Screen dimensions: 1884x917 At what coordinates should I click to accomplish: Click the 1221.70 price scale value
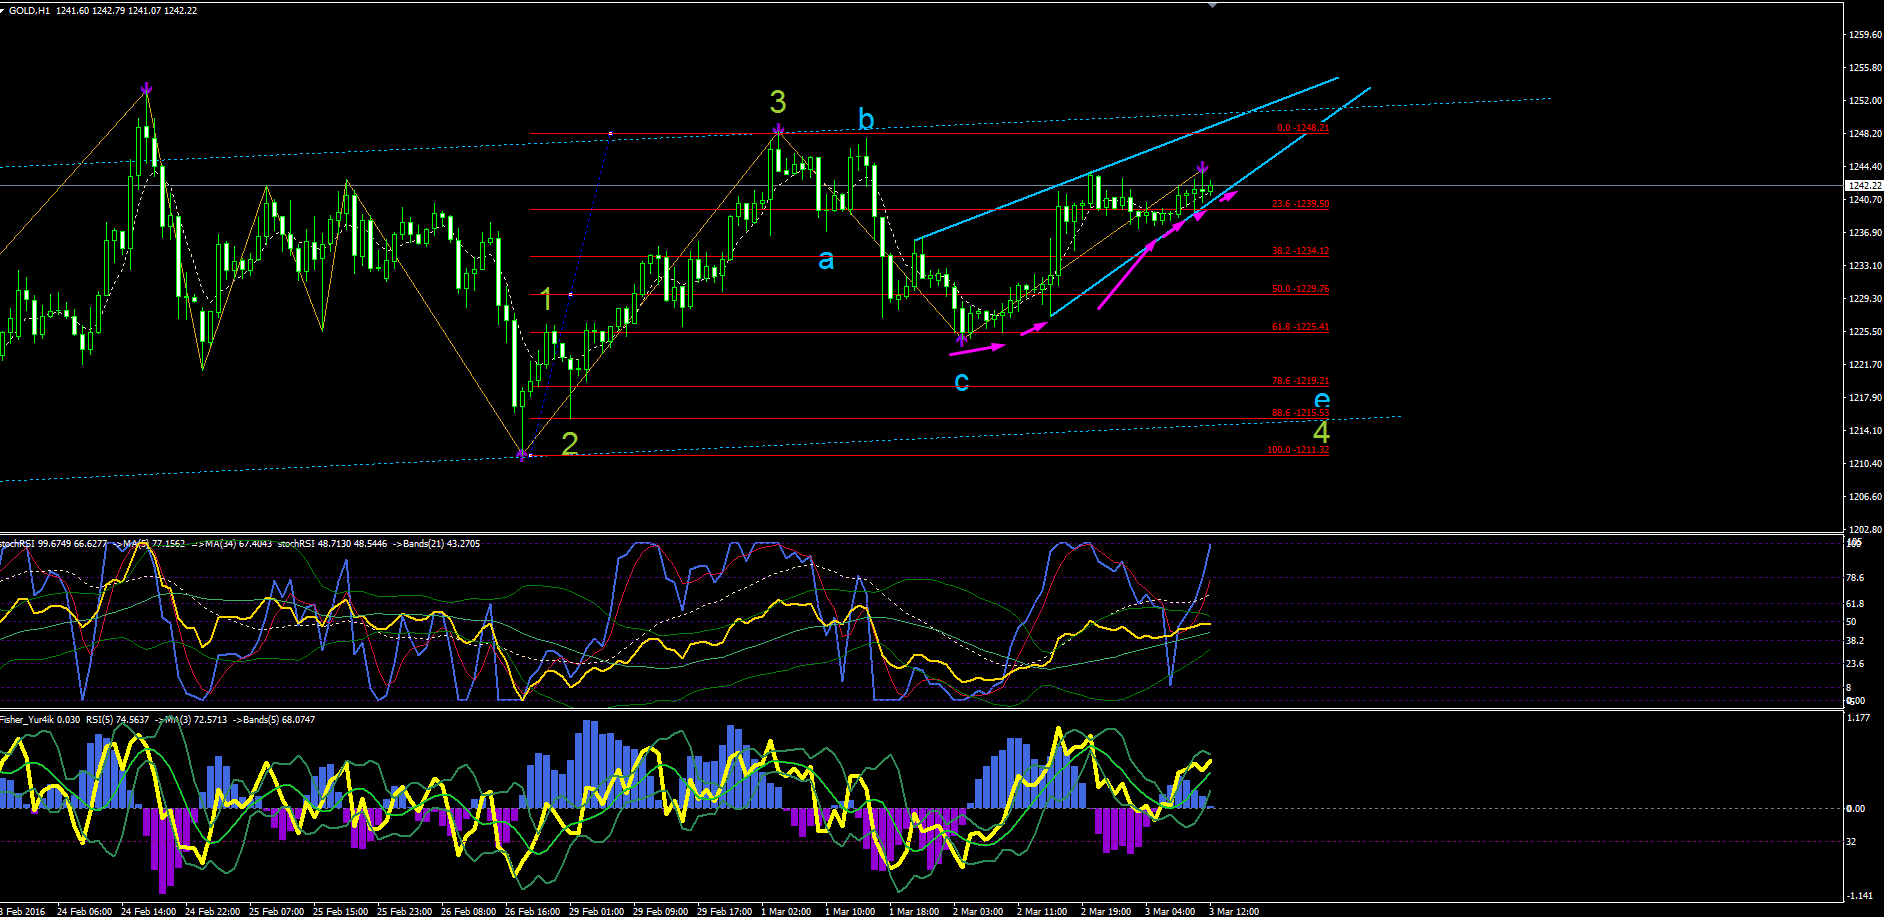pyautogui.click(x=1866, y=365)
